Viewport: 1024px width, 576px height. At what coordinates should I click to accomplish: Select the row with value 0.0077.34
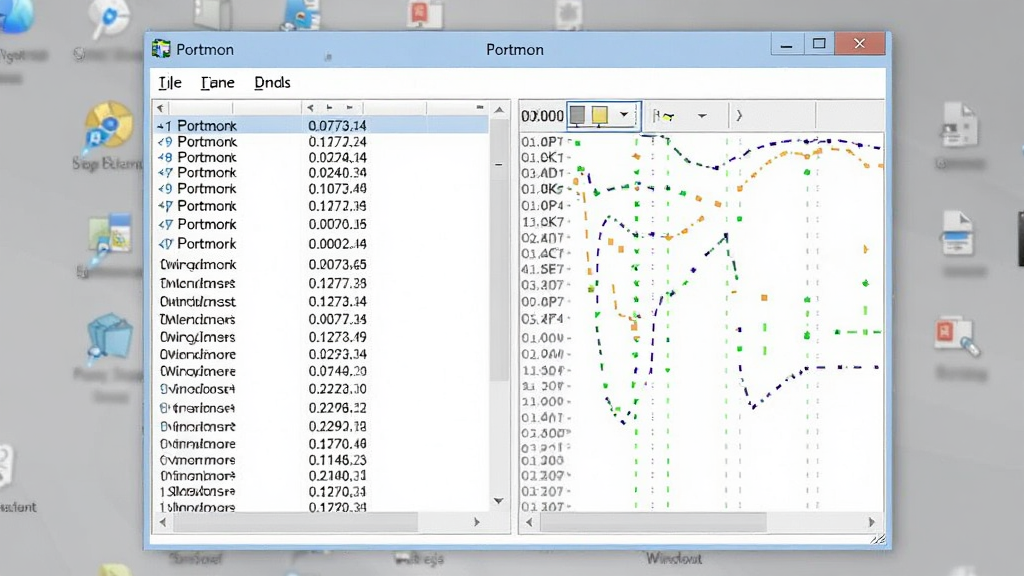point(322,319)
